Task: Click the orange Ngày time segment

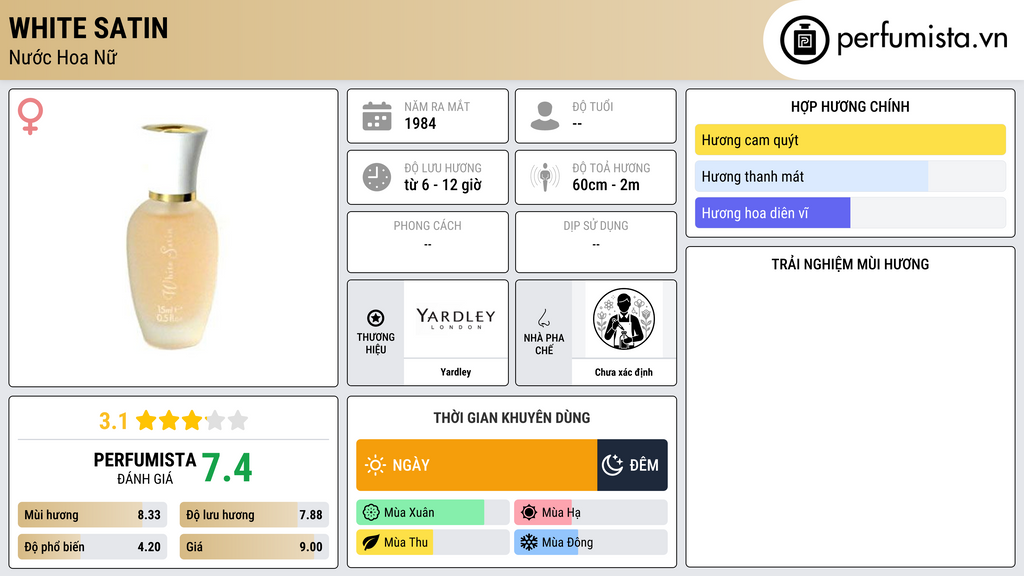Action: pos(477,465)
